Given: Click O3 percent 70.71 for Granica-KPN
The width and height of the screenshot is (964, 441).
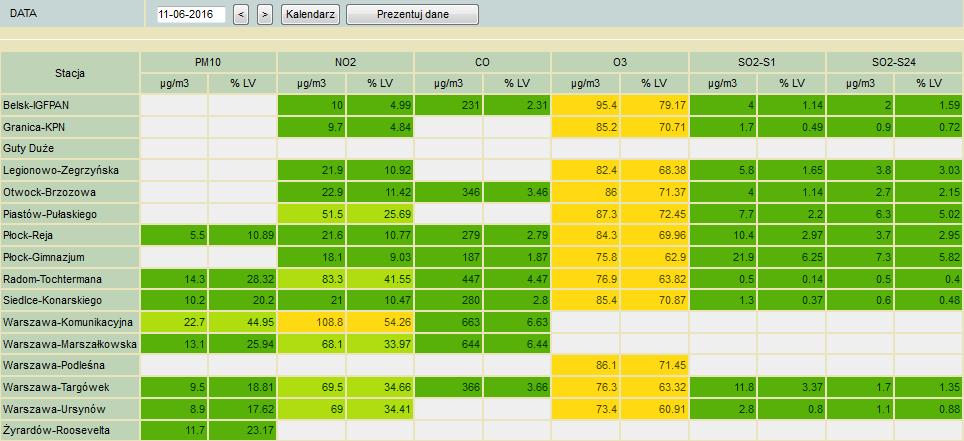Looking at the screenshot, I should tap(654, 127).
